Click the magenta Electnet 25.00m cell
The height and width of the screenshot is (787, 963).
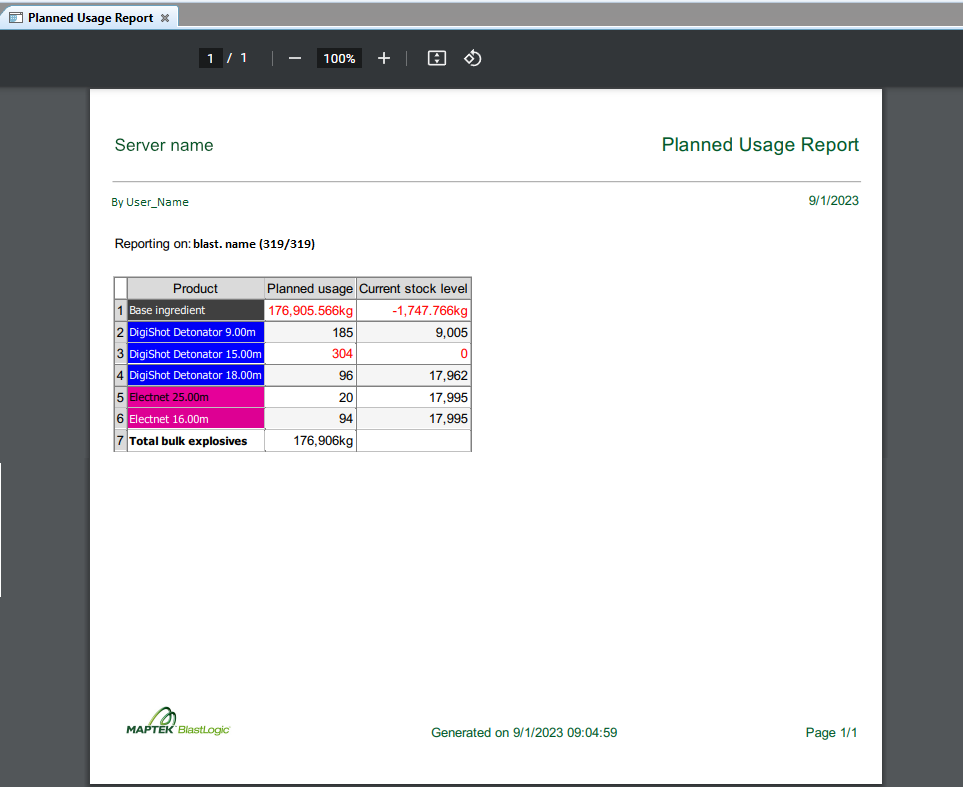click(195, 397)
